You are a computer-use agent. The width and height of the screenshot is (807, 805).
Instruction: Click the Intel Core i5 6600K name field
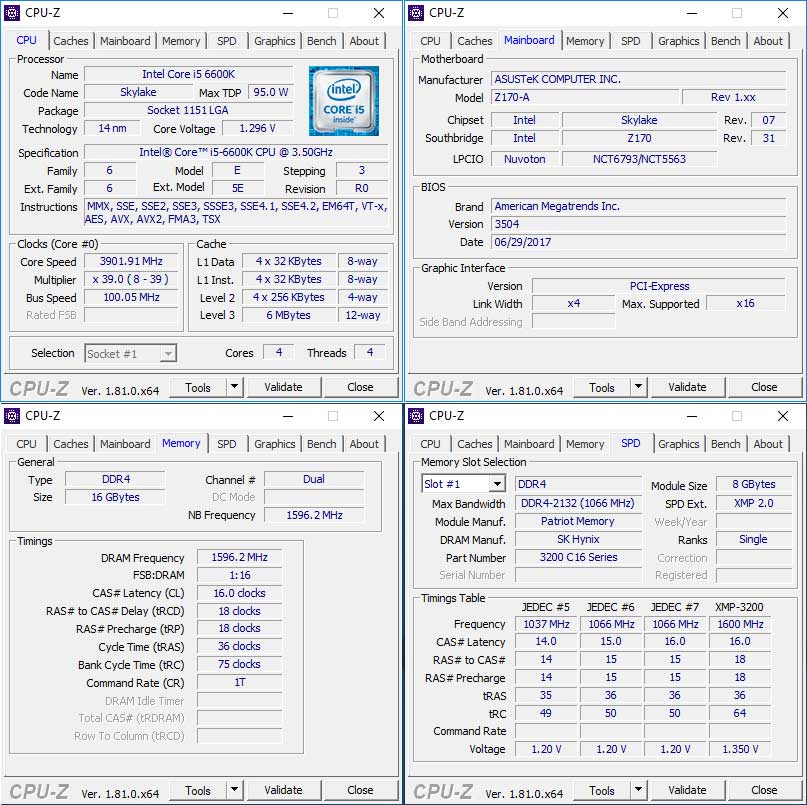tap(188, 74)
